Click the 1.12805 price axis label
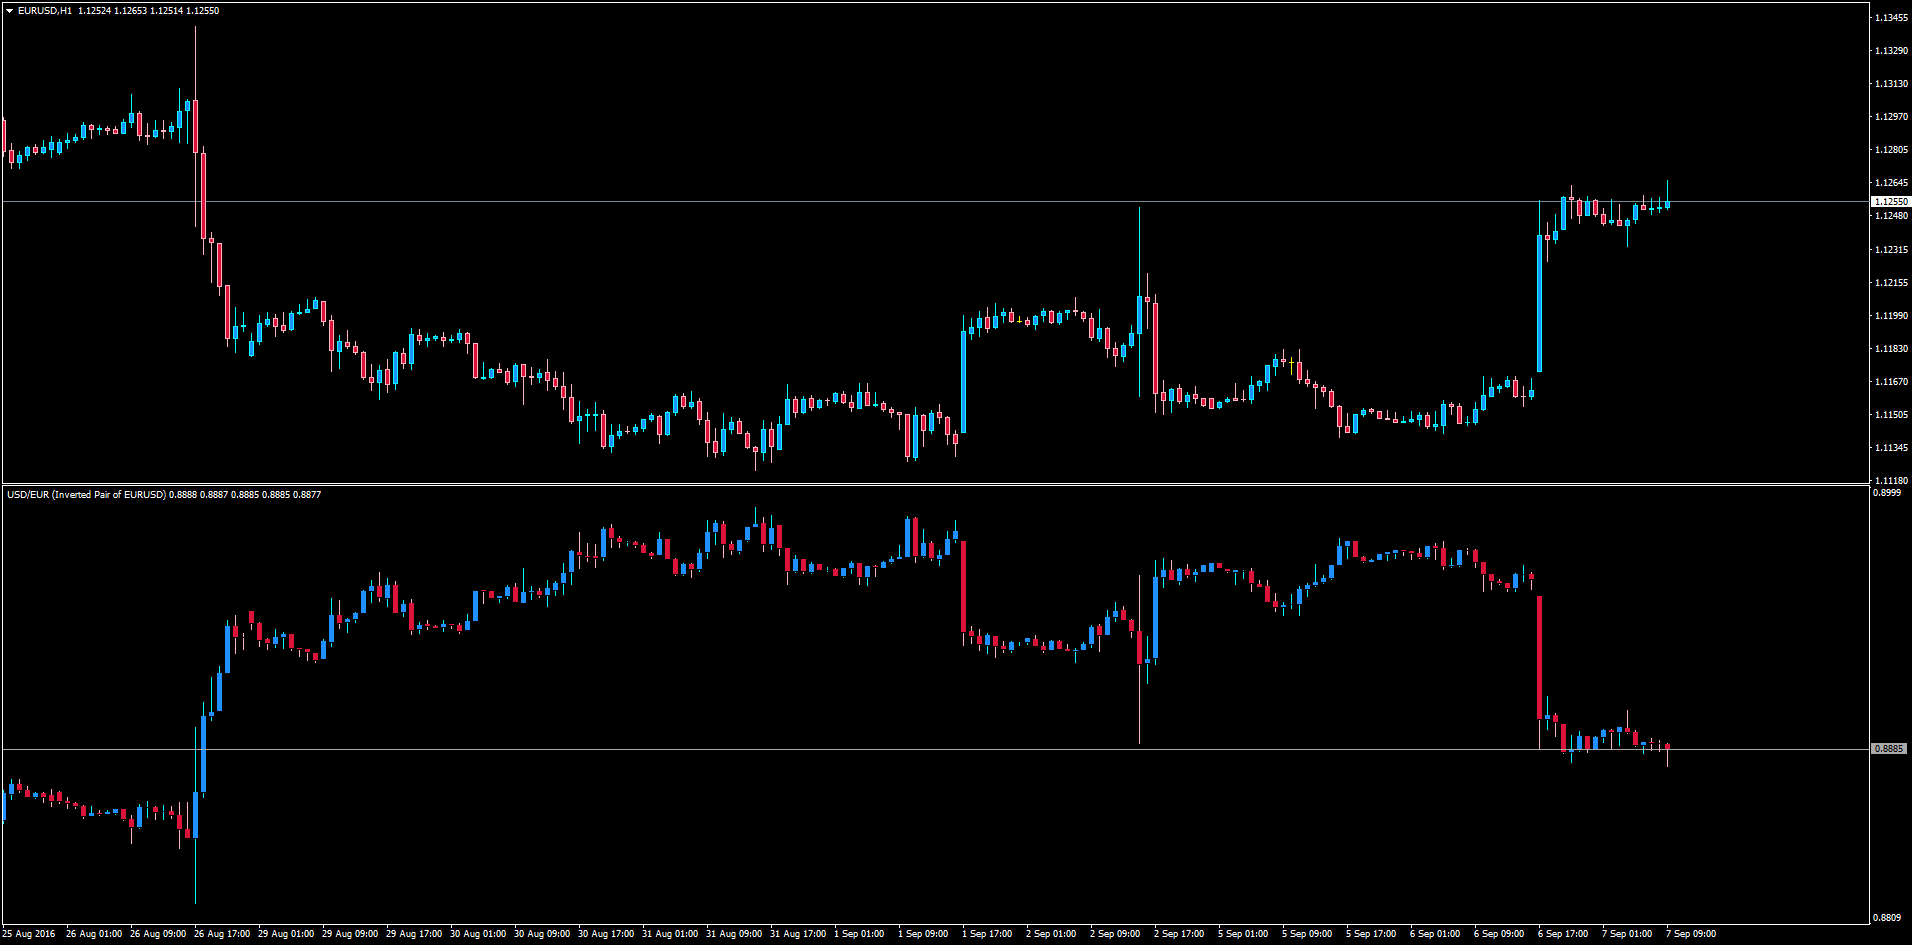 1891,150
